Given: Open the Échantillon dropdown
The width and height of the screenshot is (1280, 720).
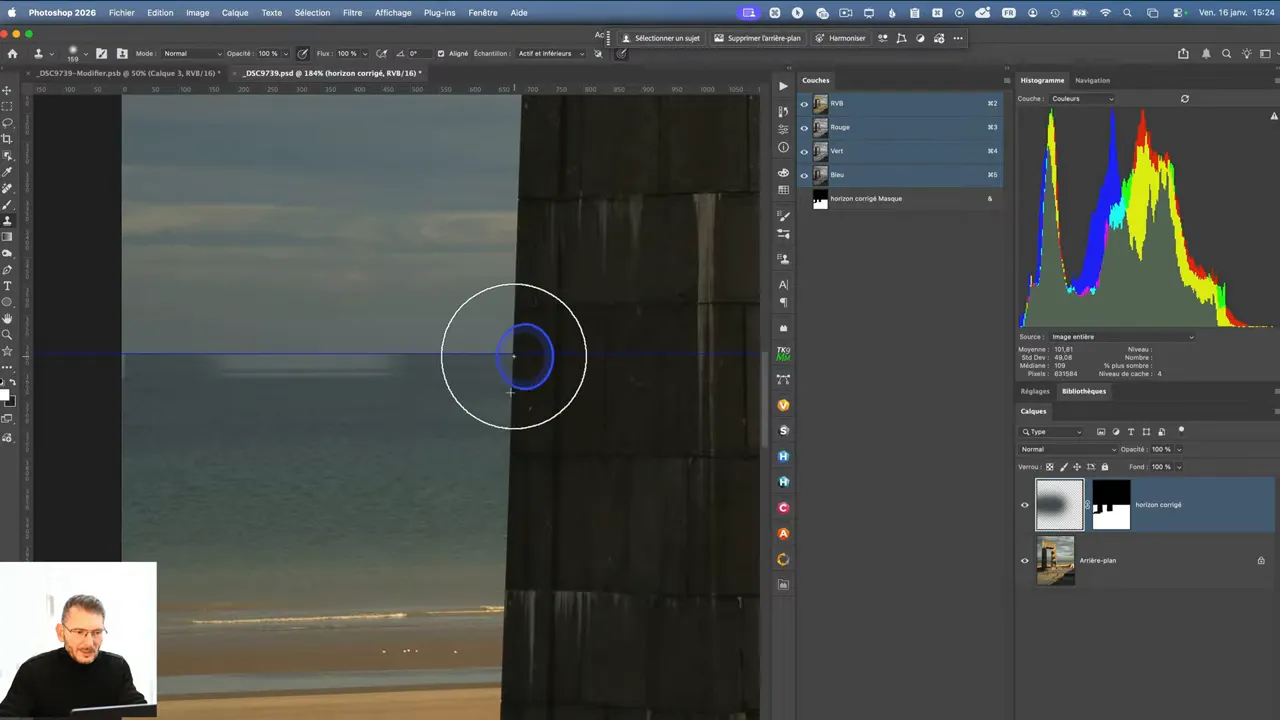Looking at the screenshot, I should click(x=551, y=54).
